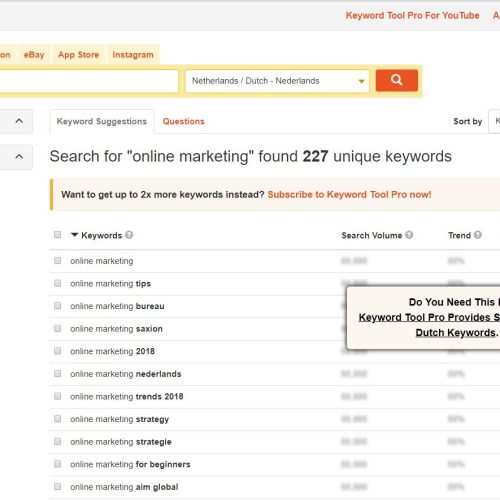
Task: Open Keyword Tool Pro For YouTube link
Action: coord(412,15)
